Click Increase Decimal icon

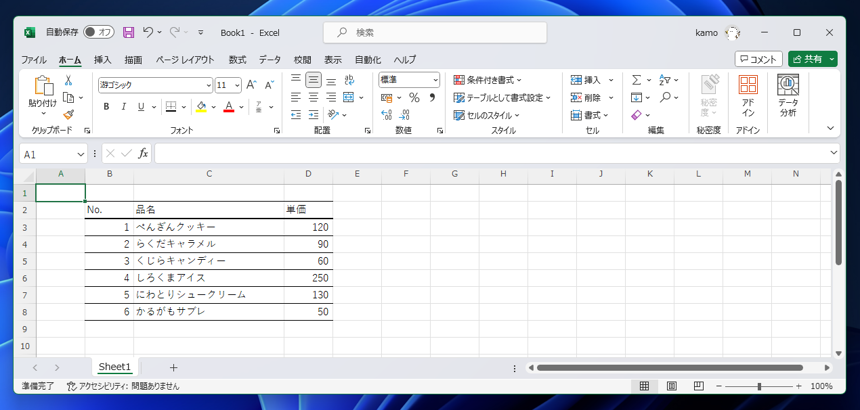387,115
